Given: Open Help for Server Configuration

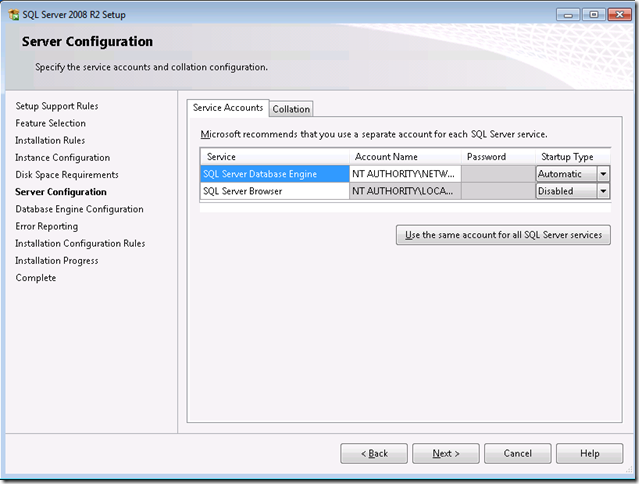Looking at the screenshot, I should 590,453.
